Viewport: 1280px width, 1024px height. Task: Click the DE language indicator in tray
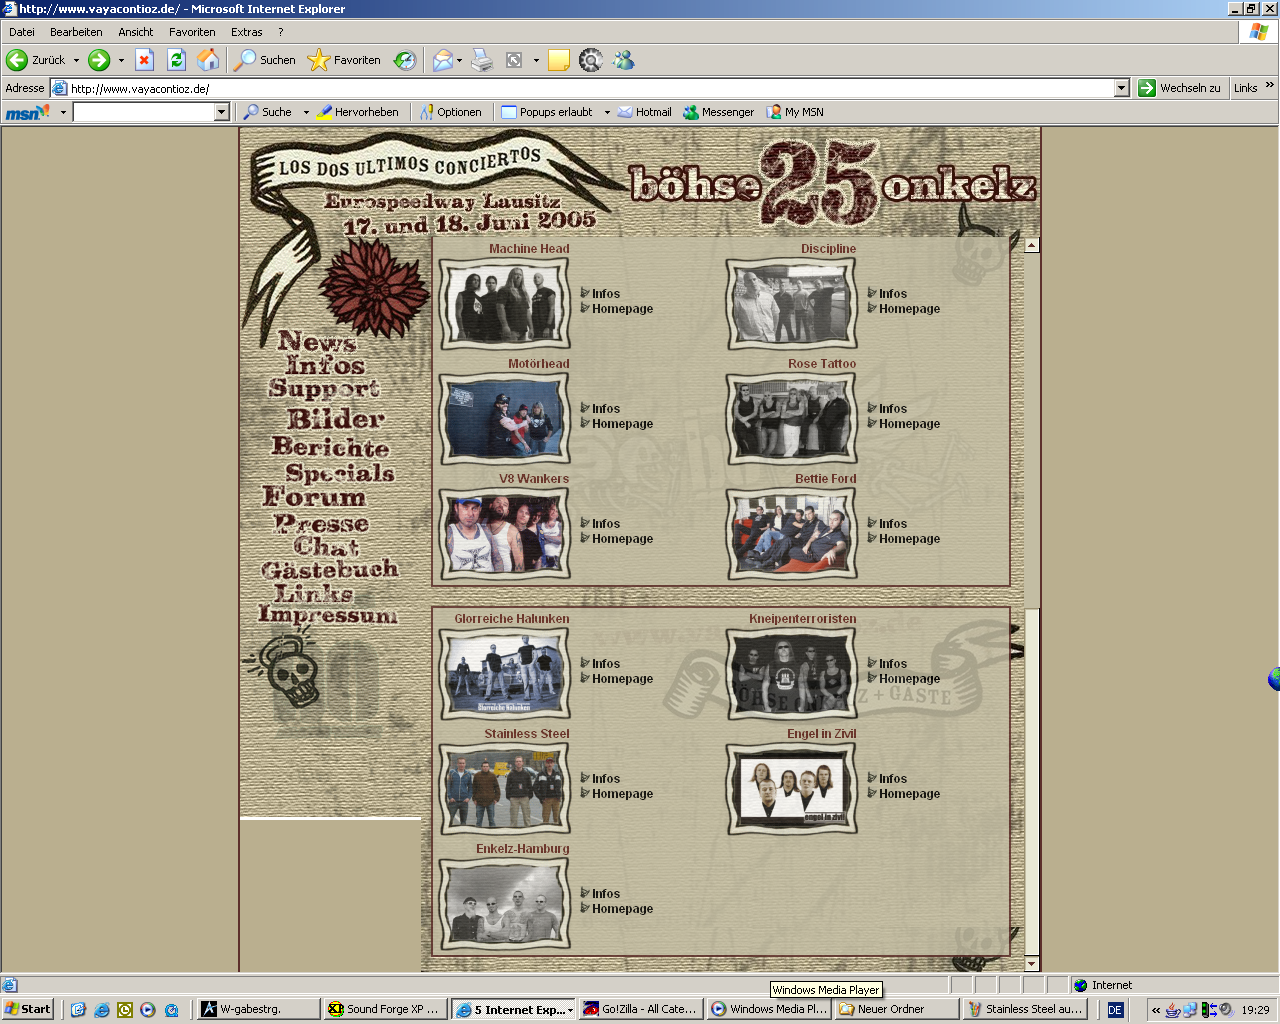click(x=1115, y=1010)
